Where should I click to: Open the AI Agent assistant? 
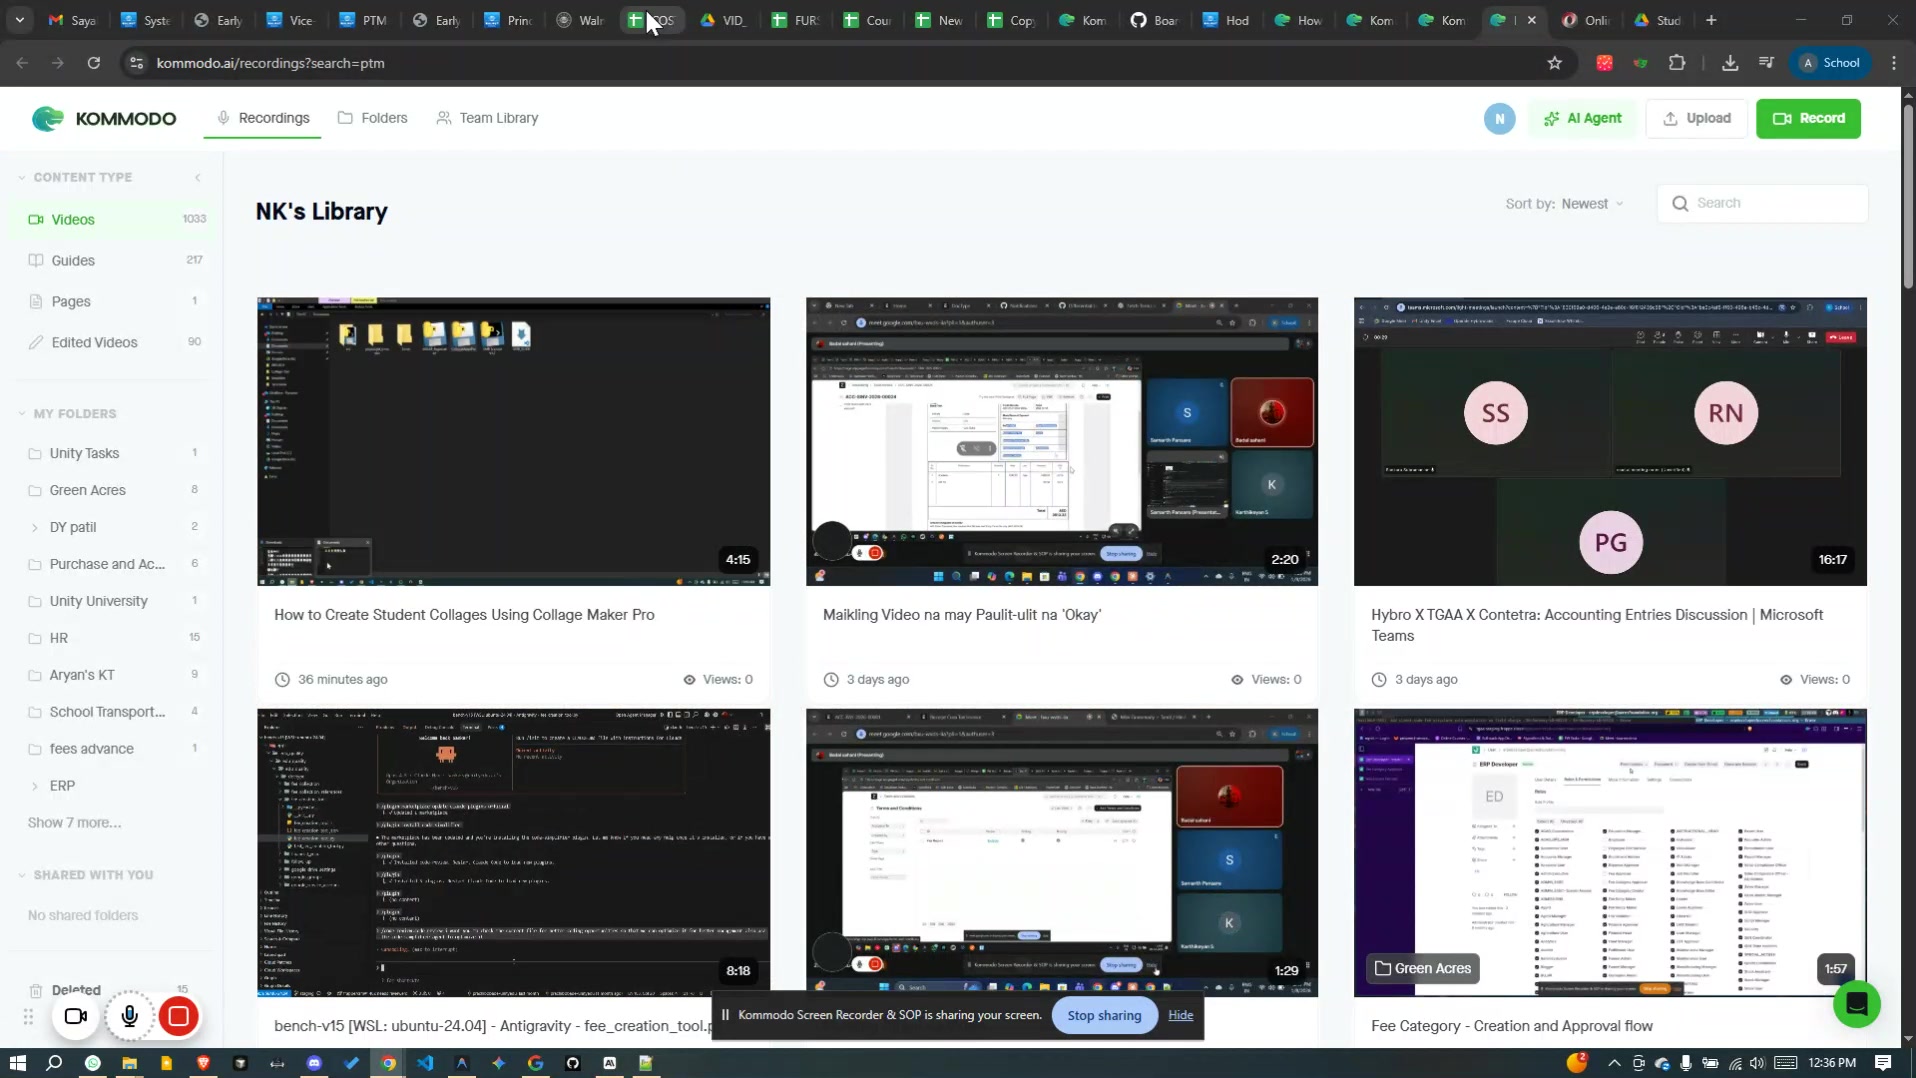[x=1582, y=118]
